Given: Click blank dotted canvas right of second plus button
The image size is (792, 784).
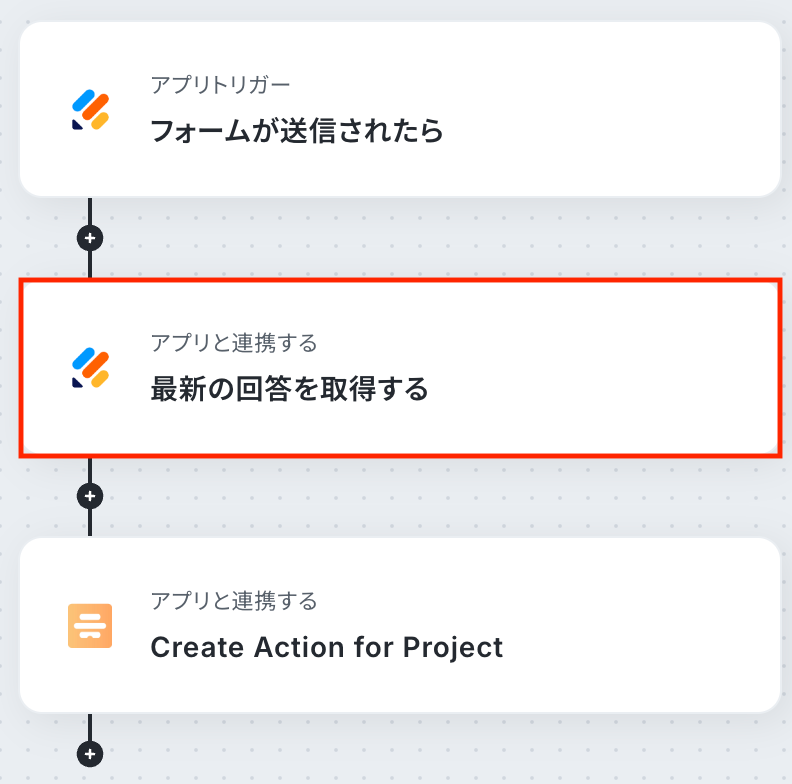Looking at the screenshot, I should pyautogui.click(x=400, y=496).
